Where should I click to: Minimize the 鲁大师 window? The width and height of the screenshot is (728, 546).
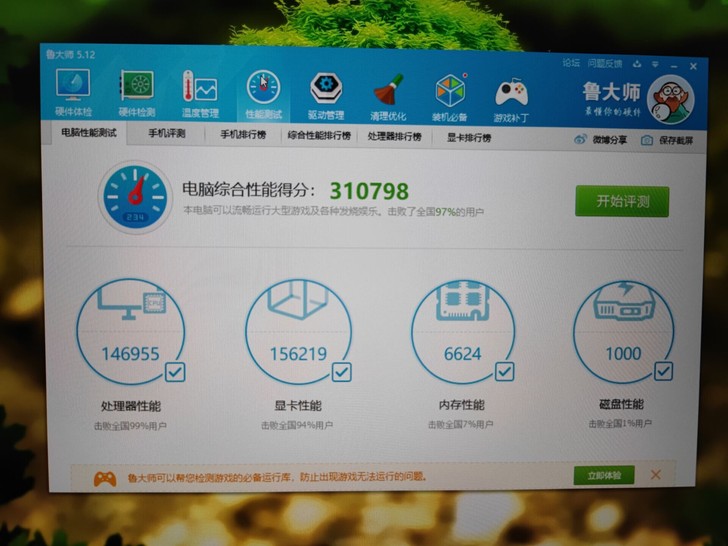674,66
